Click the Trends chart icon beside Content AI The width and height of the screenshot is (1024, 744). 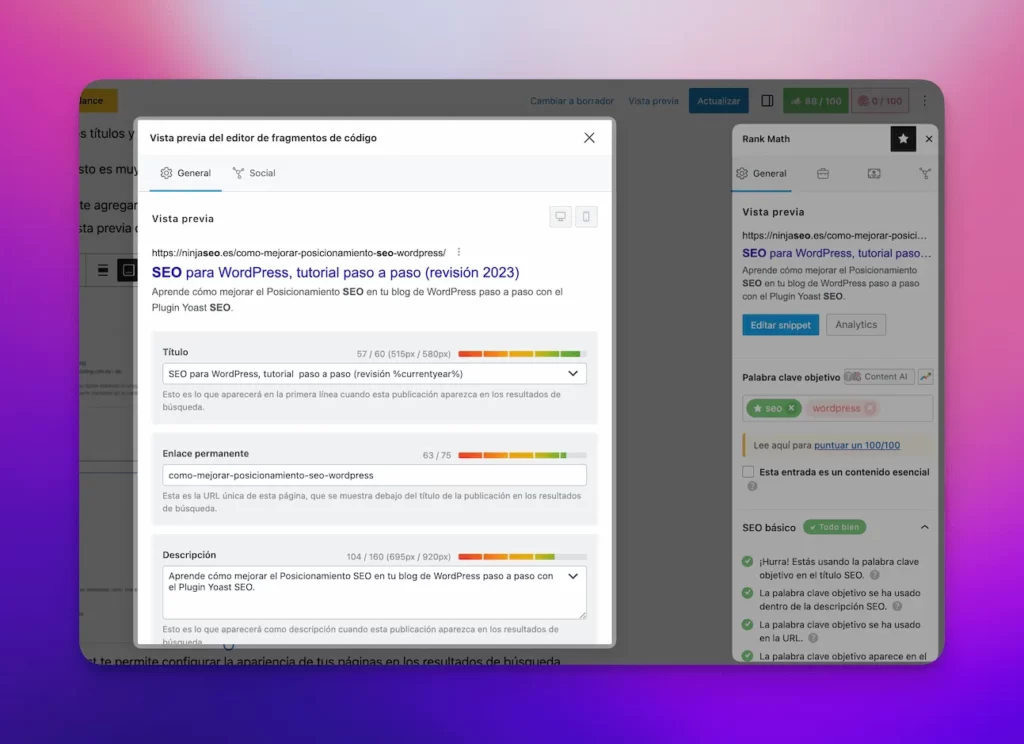click(925, 377)
